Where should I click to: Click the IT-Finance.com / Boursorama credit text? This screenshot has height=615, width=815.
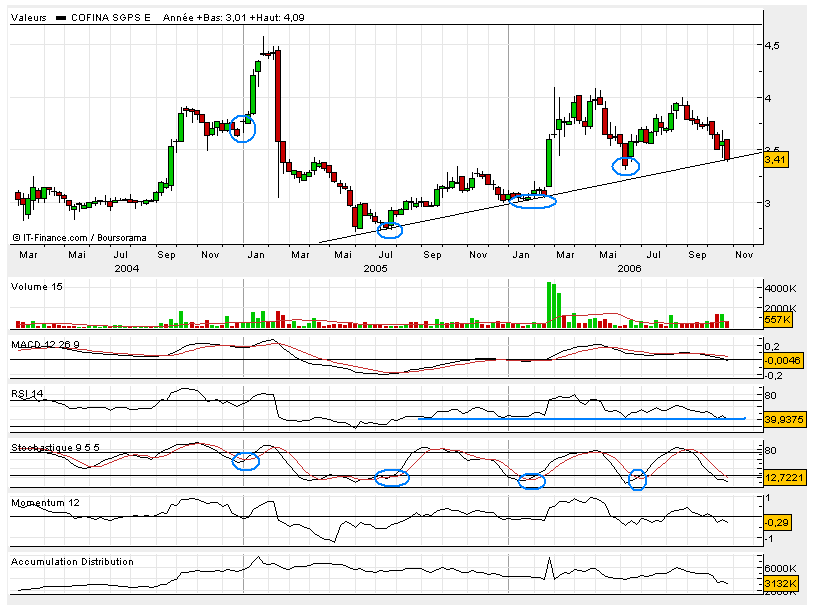point(80,238)
